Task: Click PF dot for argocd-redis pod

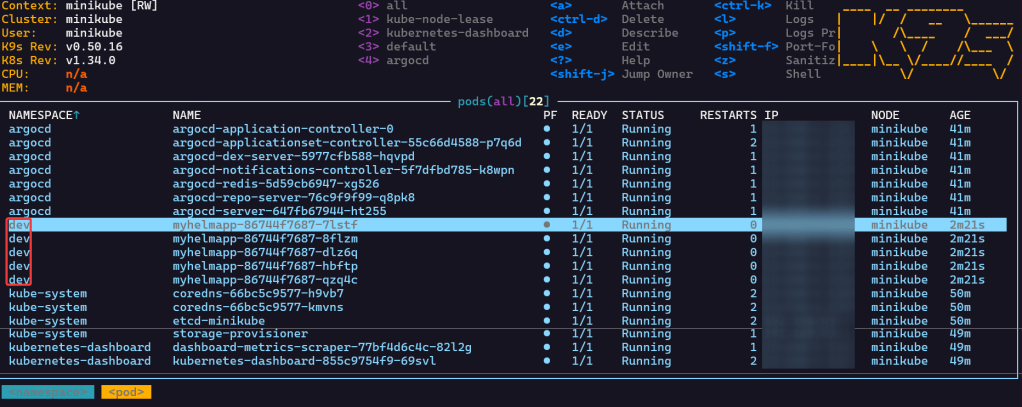Action: [547, 184]
